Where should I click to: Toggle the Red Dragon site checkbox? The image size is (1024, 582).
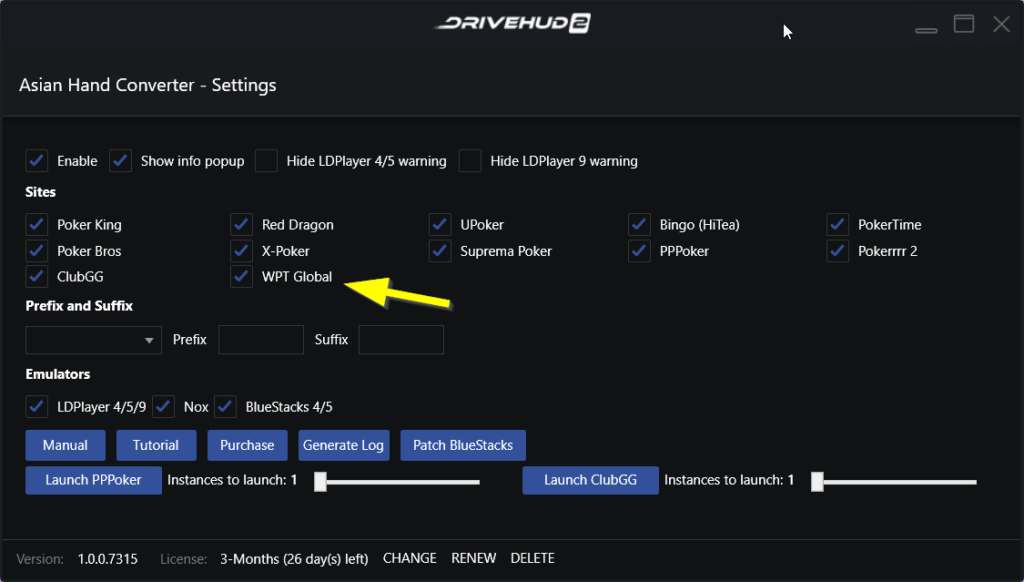[x=242, y=225]
